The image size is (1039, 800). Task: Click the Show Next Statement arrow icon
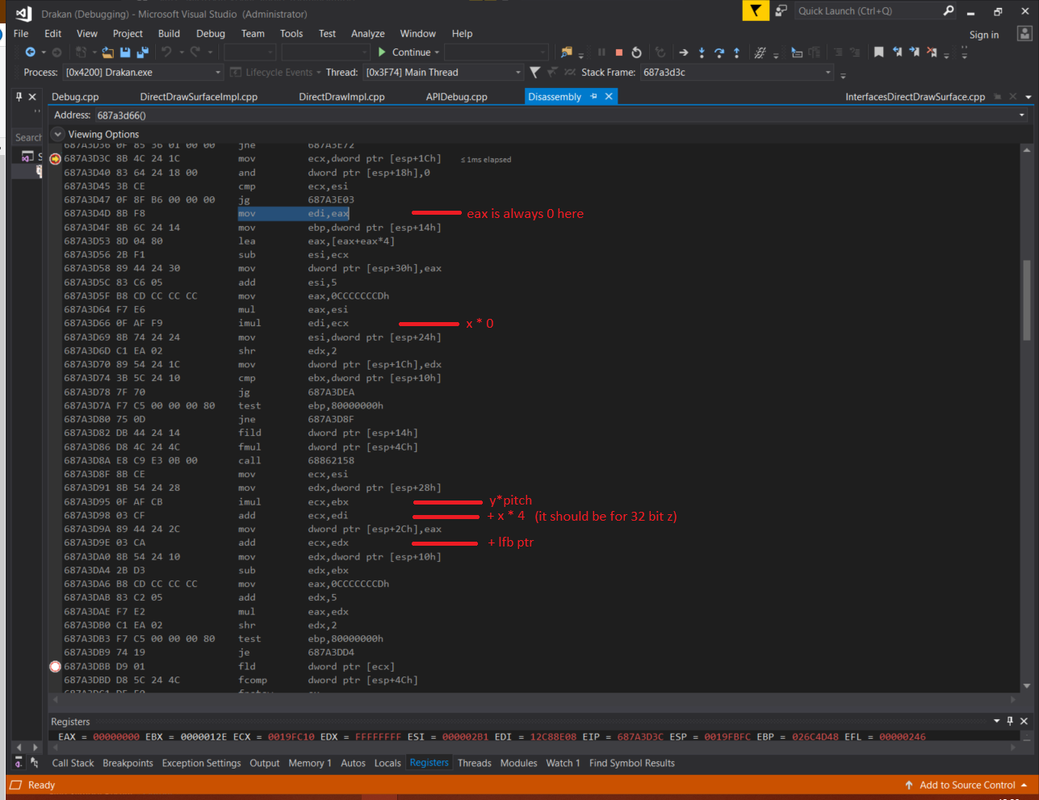pyautogui.click(x=683, y=52)
